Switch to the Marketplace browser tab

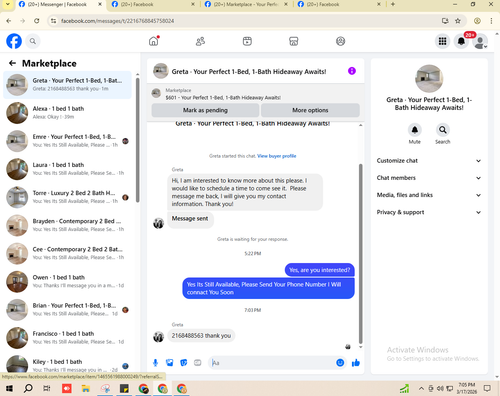coord(245,5)
